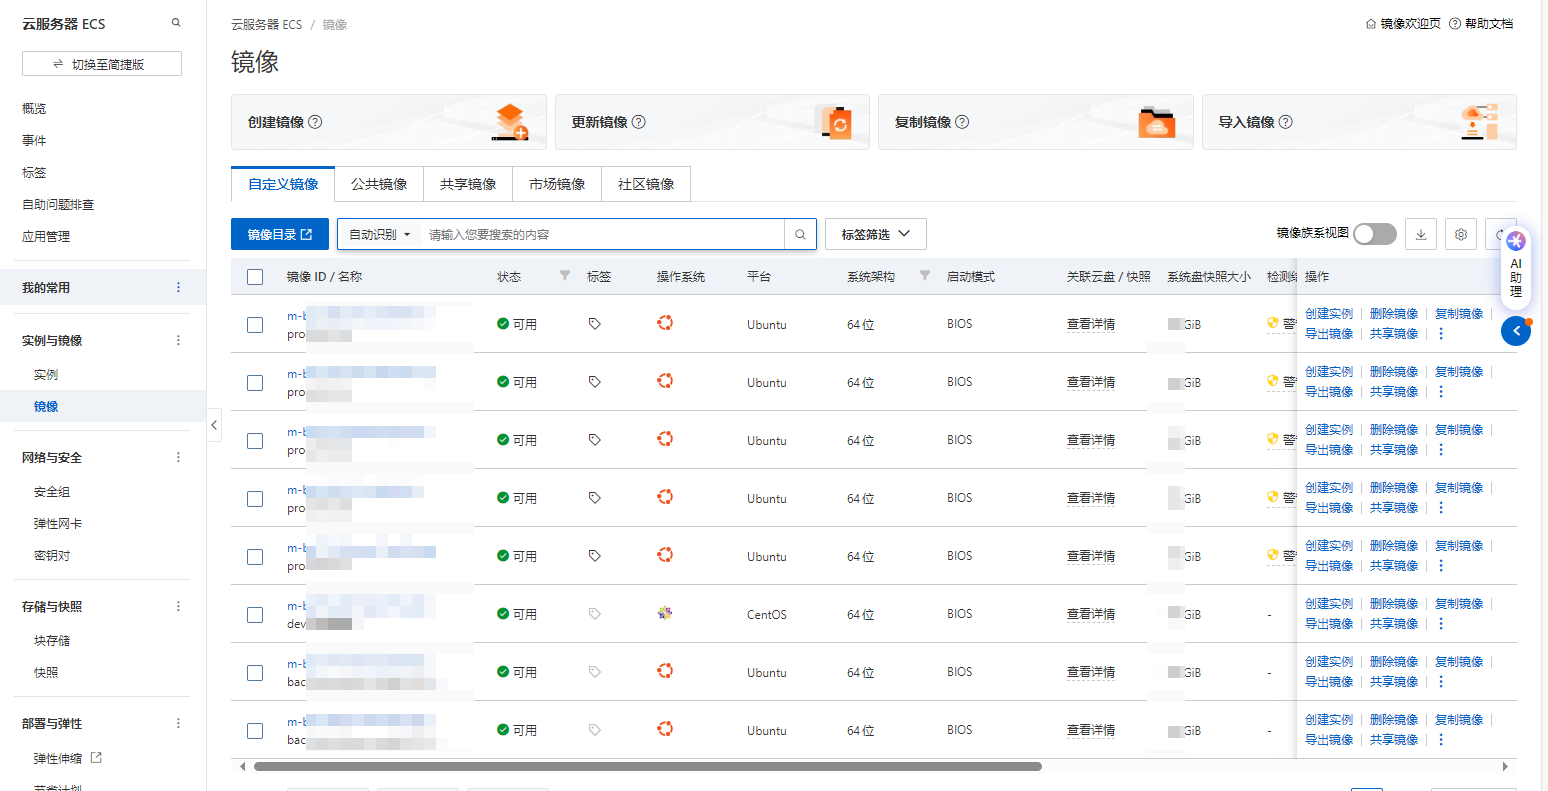
Task: Open the 存储与快照 section options dots
Action: pyautogui.click(x=179, y=607)
